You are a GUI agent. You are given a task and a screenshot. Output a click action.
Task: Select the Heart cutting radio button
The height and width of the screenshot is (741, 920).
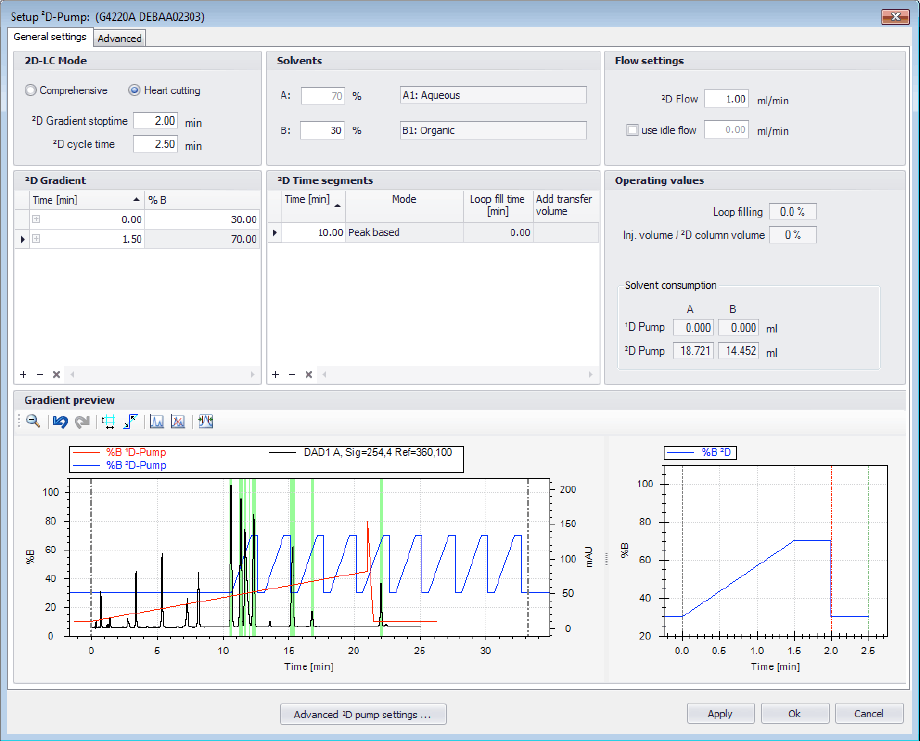pos(135,91)
